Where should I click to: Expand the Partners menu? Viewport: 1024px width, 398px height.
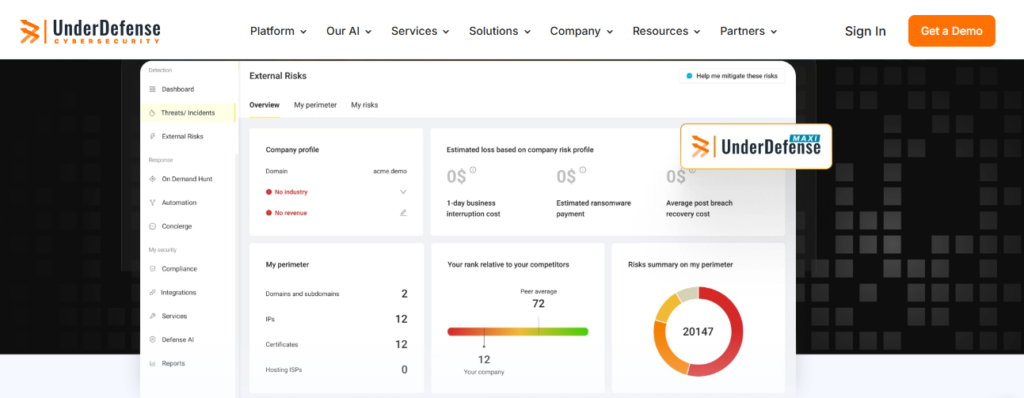click(748, 31)
